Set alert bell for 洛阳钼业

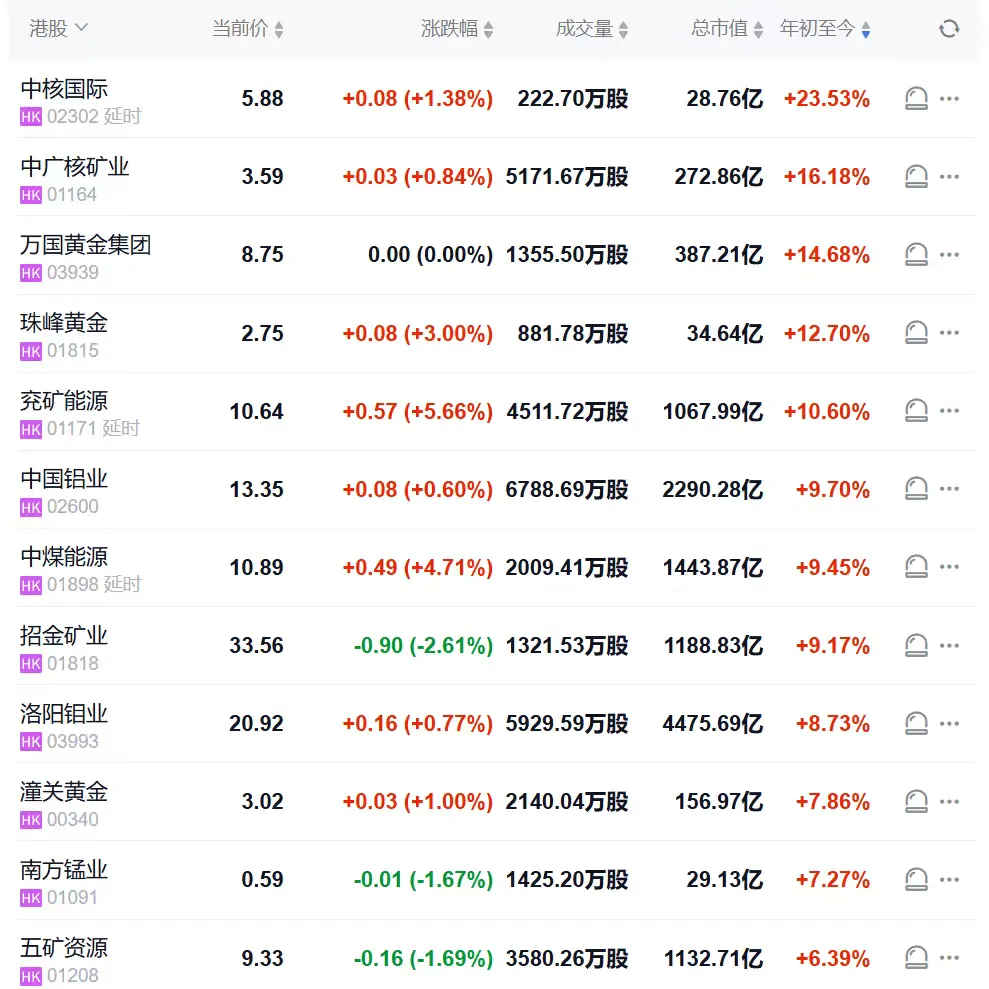[916, 723]
